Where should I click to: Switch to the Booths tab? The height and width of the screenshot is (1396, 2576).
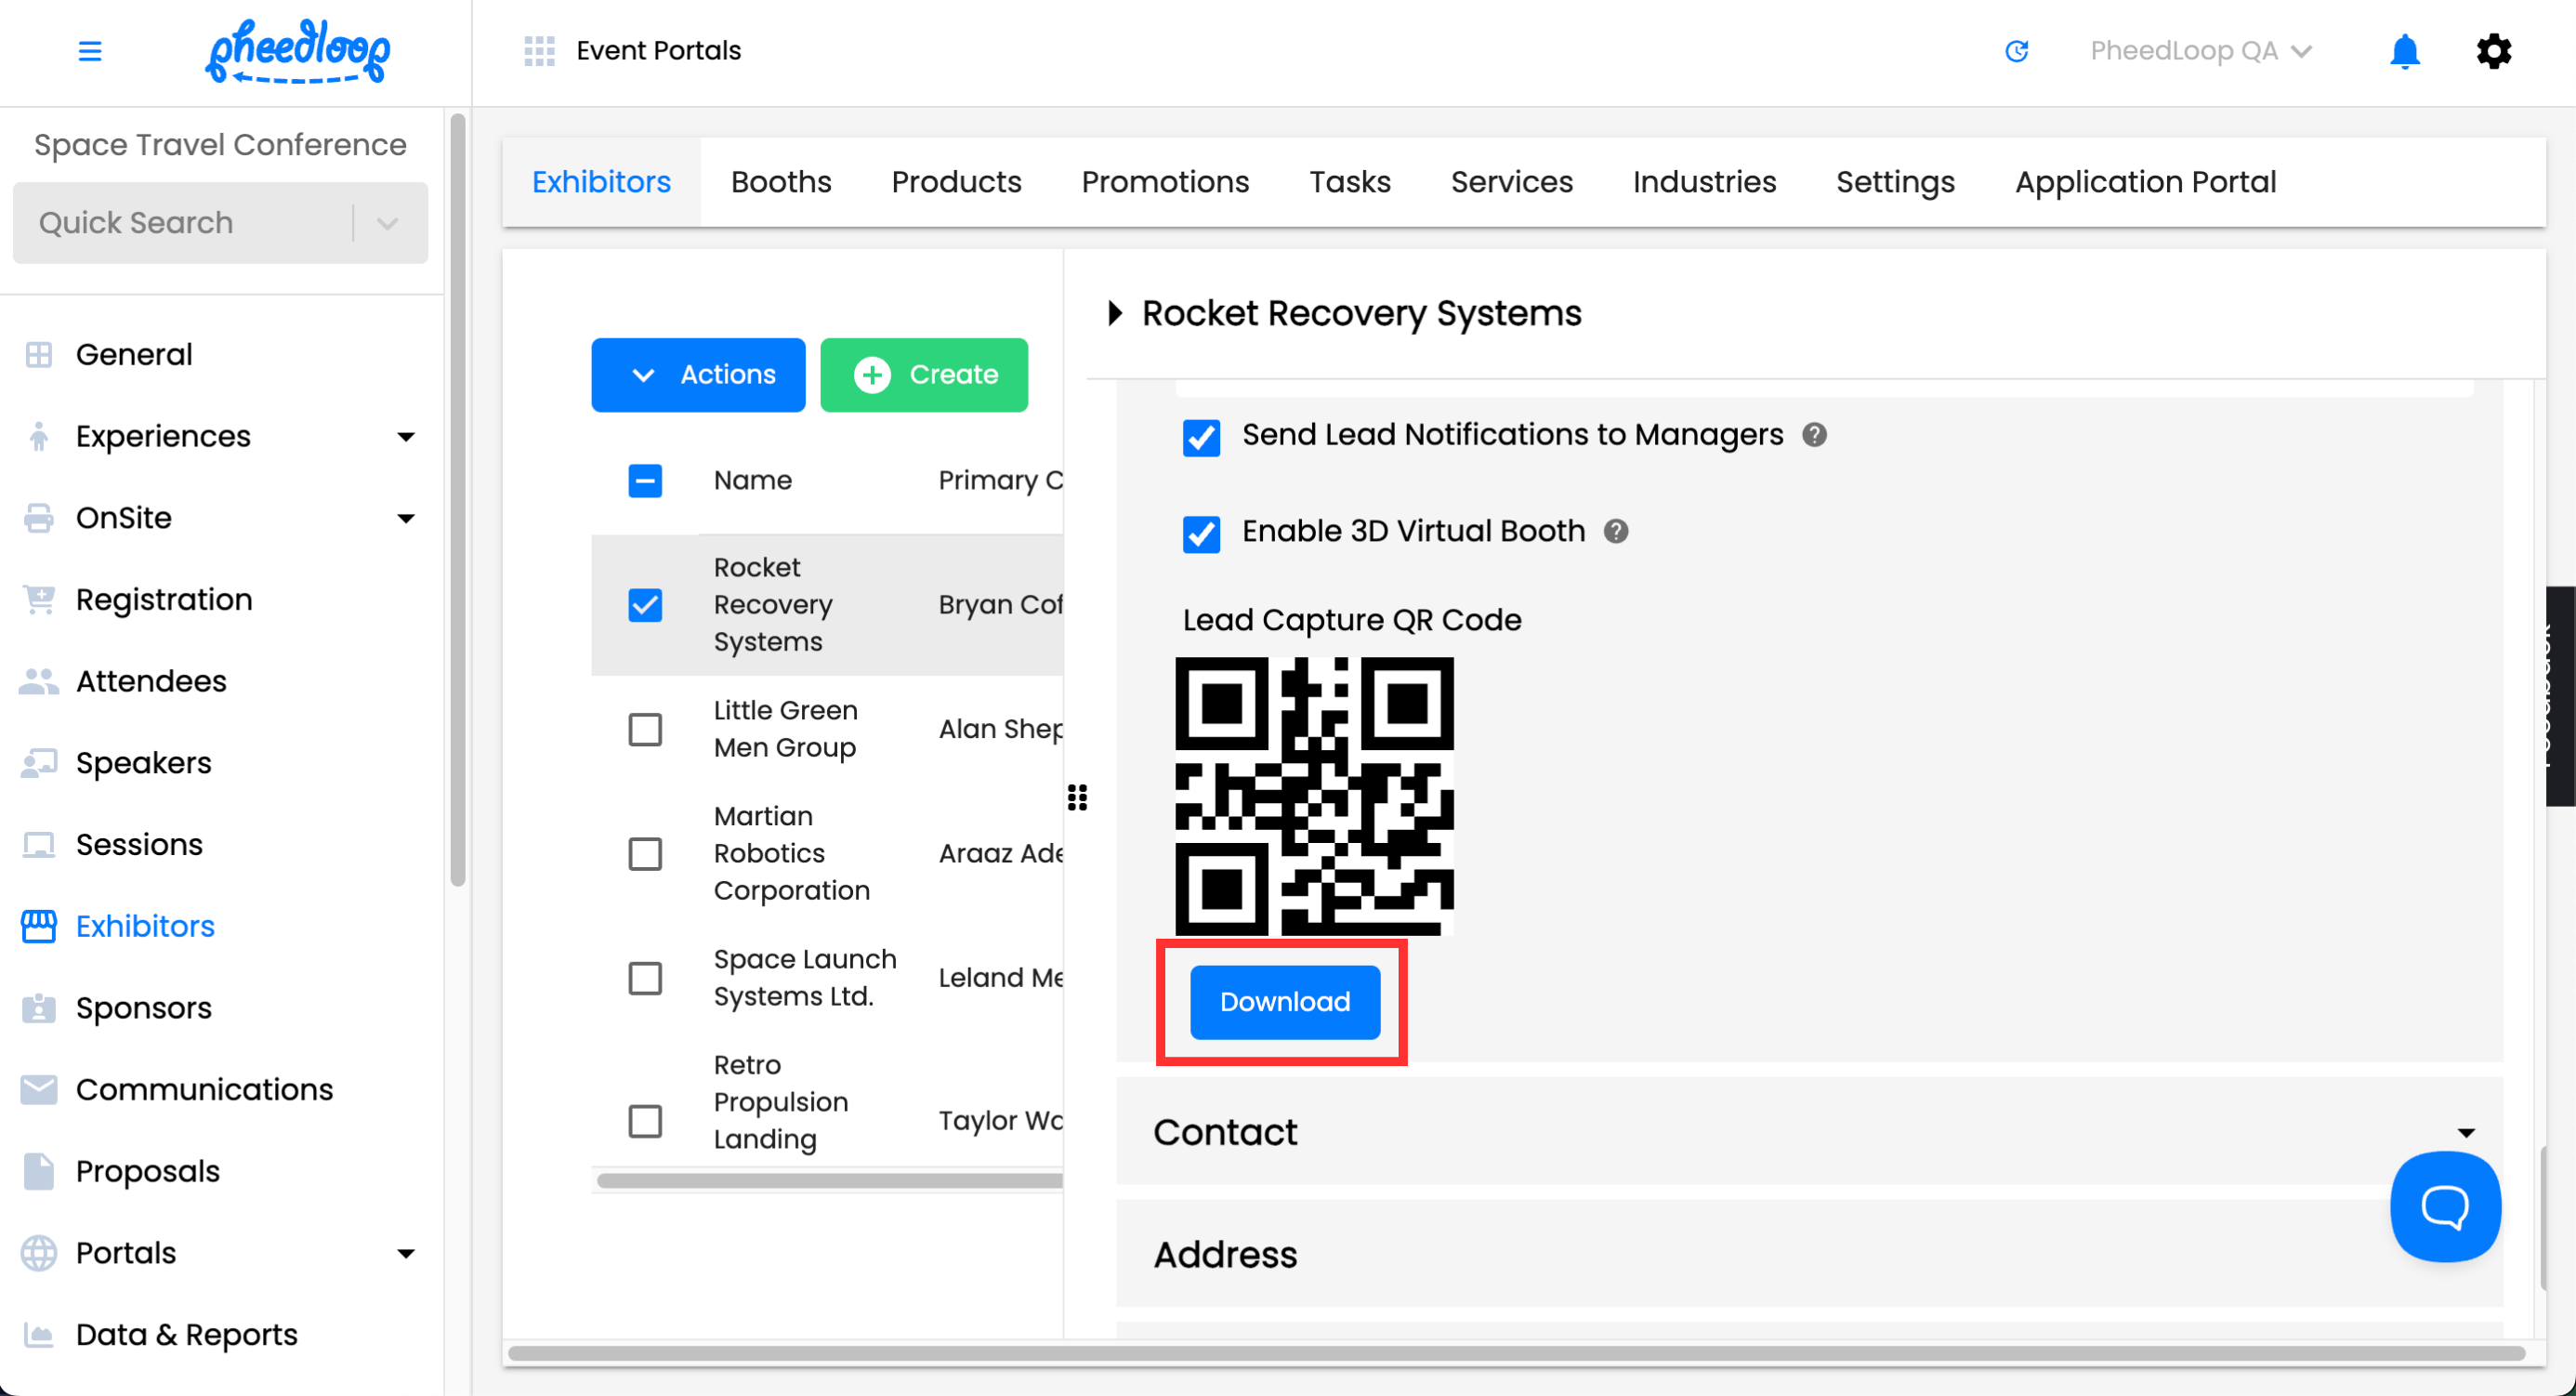781,182
